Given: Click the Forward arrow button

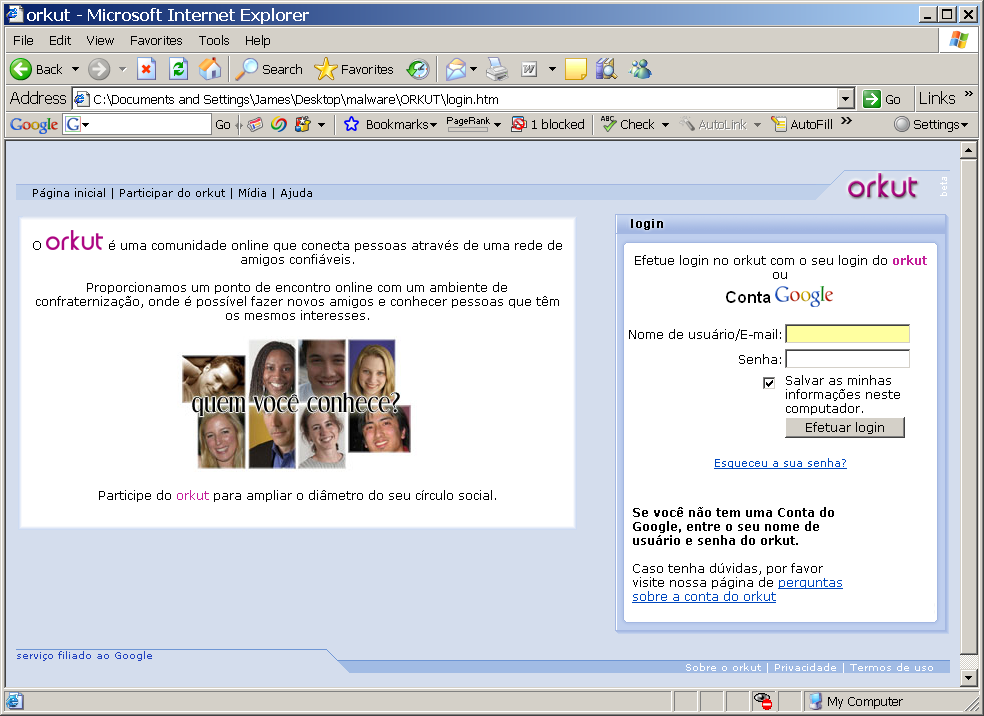Looking at the screenshot, I should [99, 69].
